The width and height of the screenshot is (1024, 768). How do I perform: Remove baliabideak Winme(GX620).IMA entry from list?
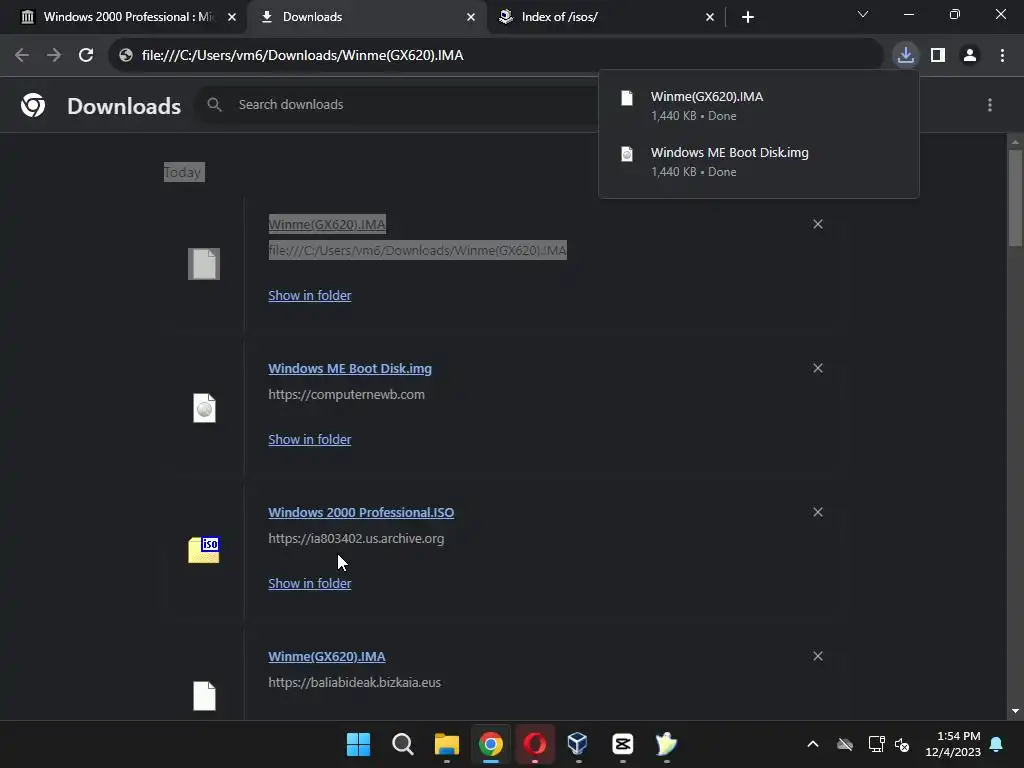pos(818,656)
